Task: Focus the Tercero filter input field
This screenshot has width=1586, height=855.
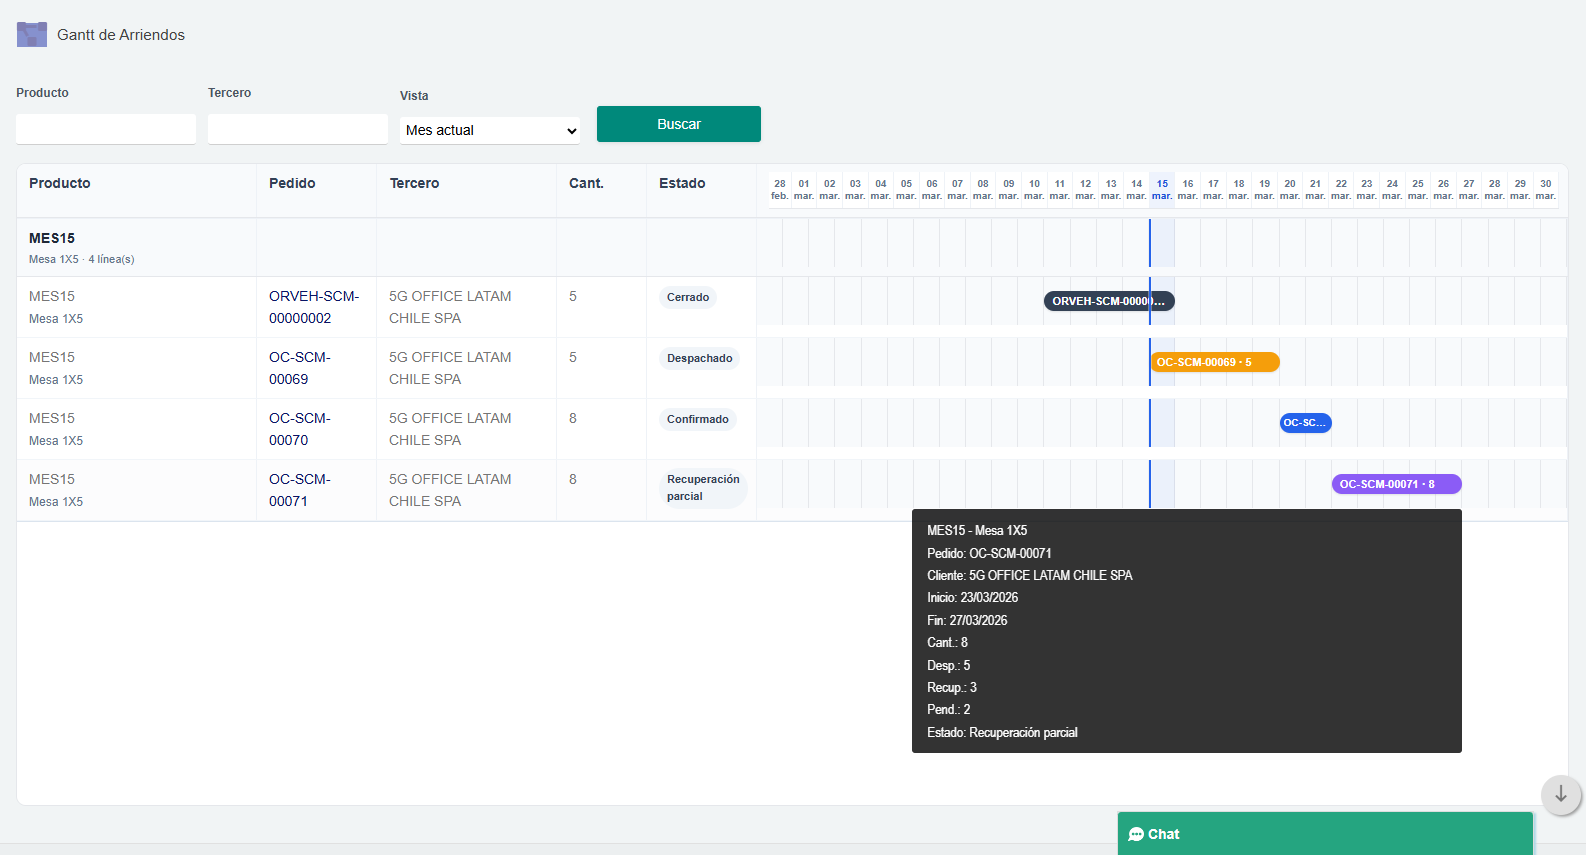Action: (x=298, y=129)
